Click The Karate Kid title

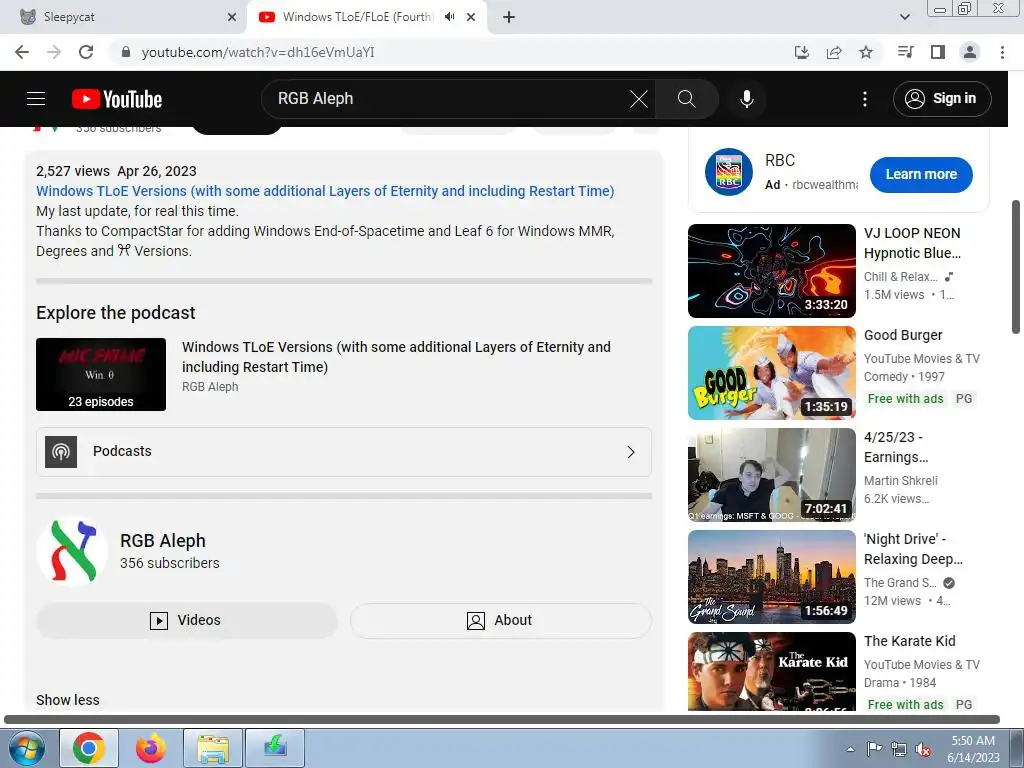click(x=909, y=641)
